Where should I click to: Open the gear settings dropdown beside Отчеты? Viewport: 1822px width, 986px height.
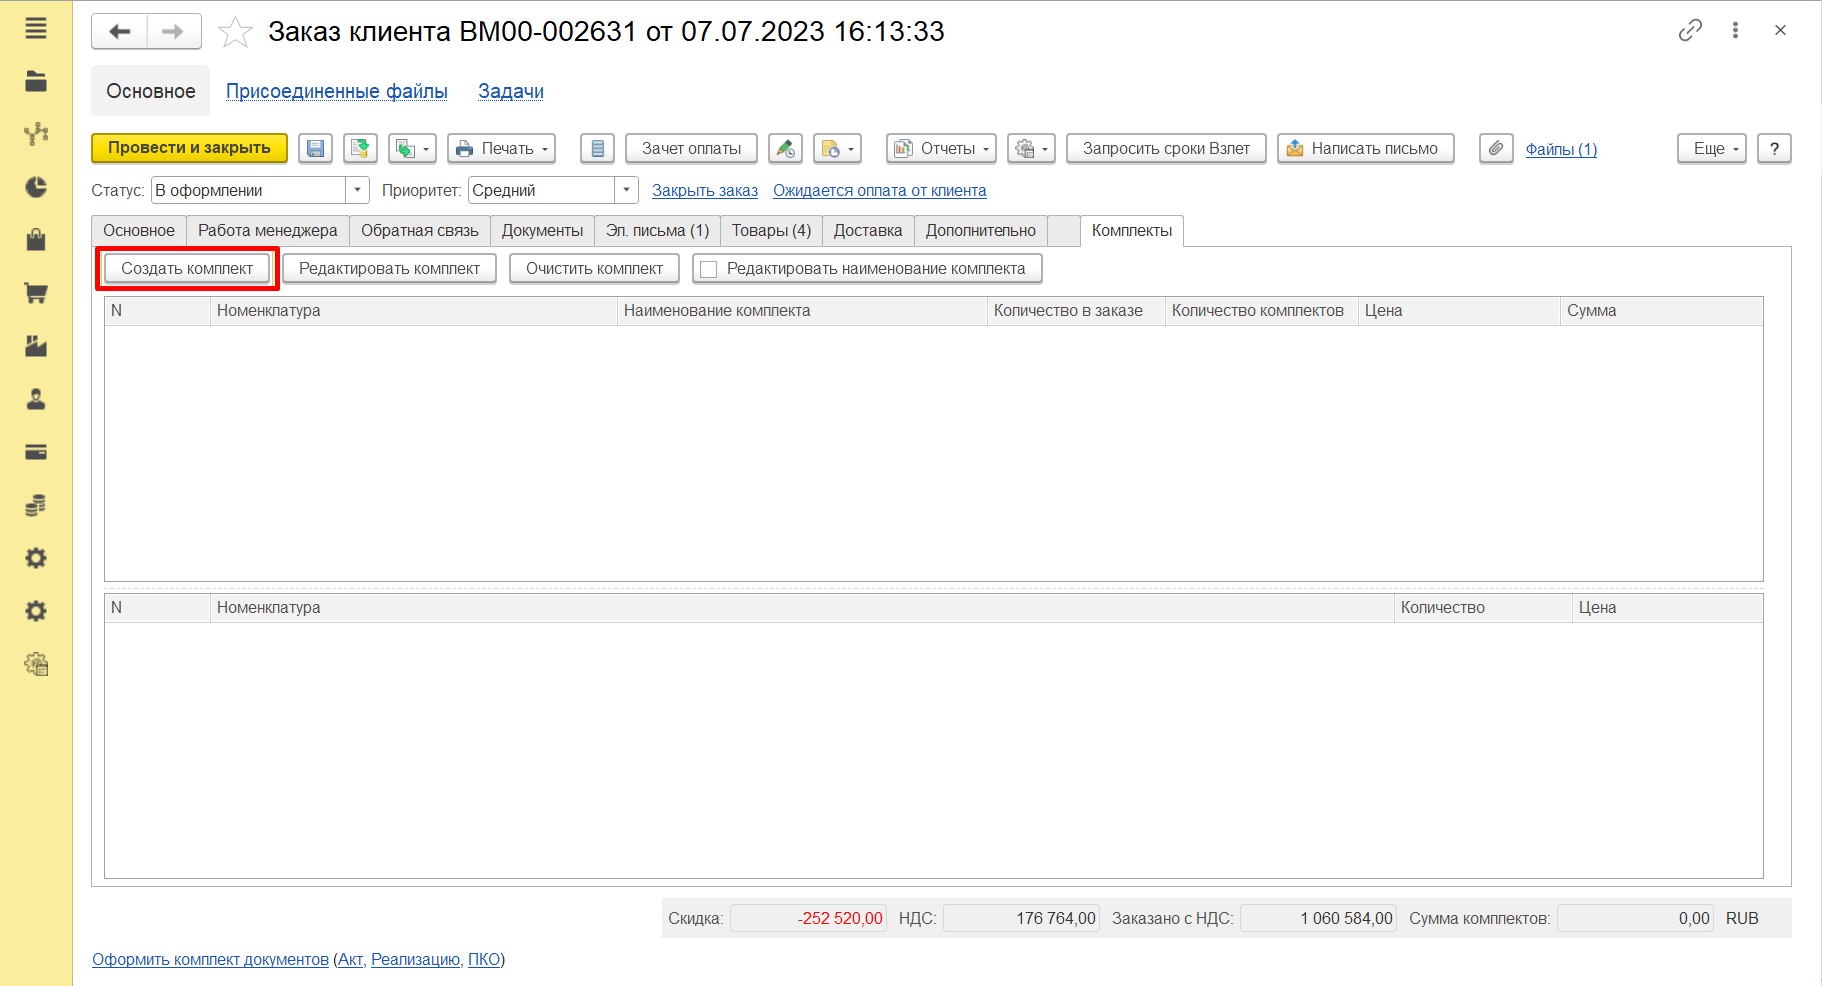[1031, 149]
